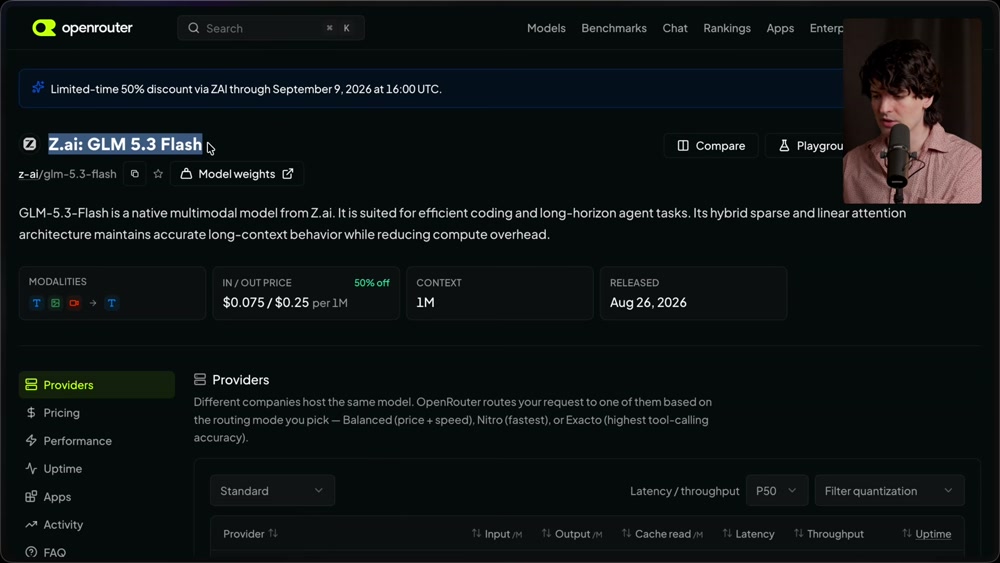Click the Providers heading server icon
This screenshot has width=1000, height=563.
pyautogui.click(x=200, y=379)
